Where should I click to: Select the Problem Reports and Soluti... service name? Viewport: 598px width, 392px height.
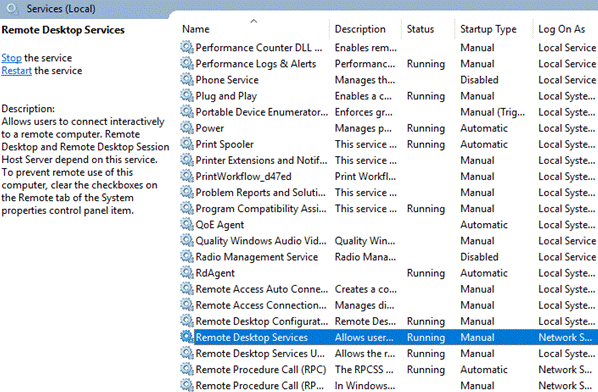pos(260,193)
